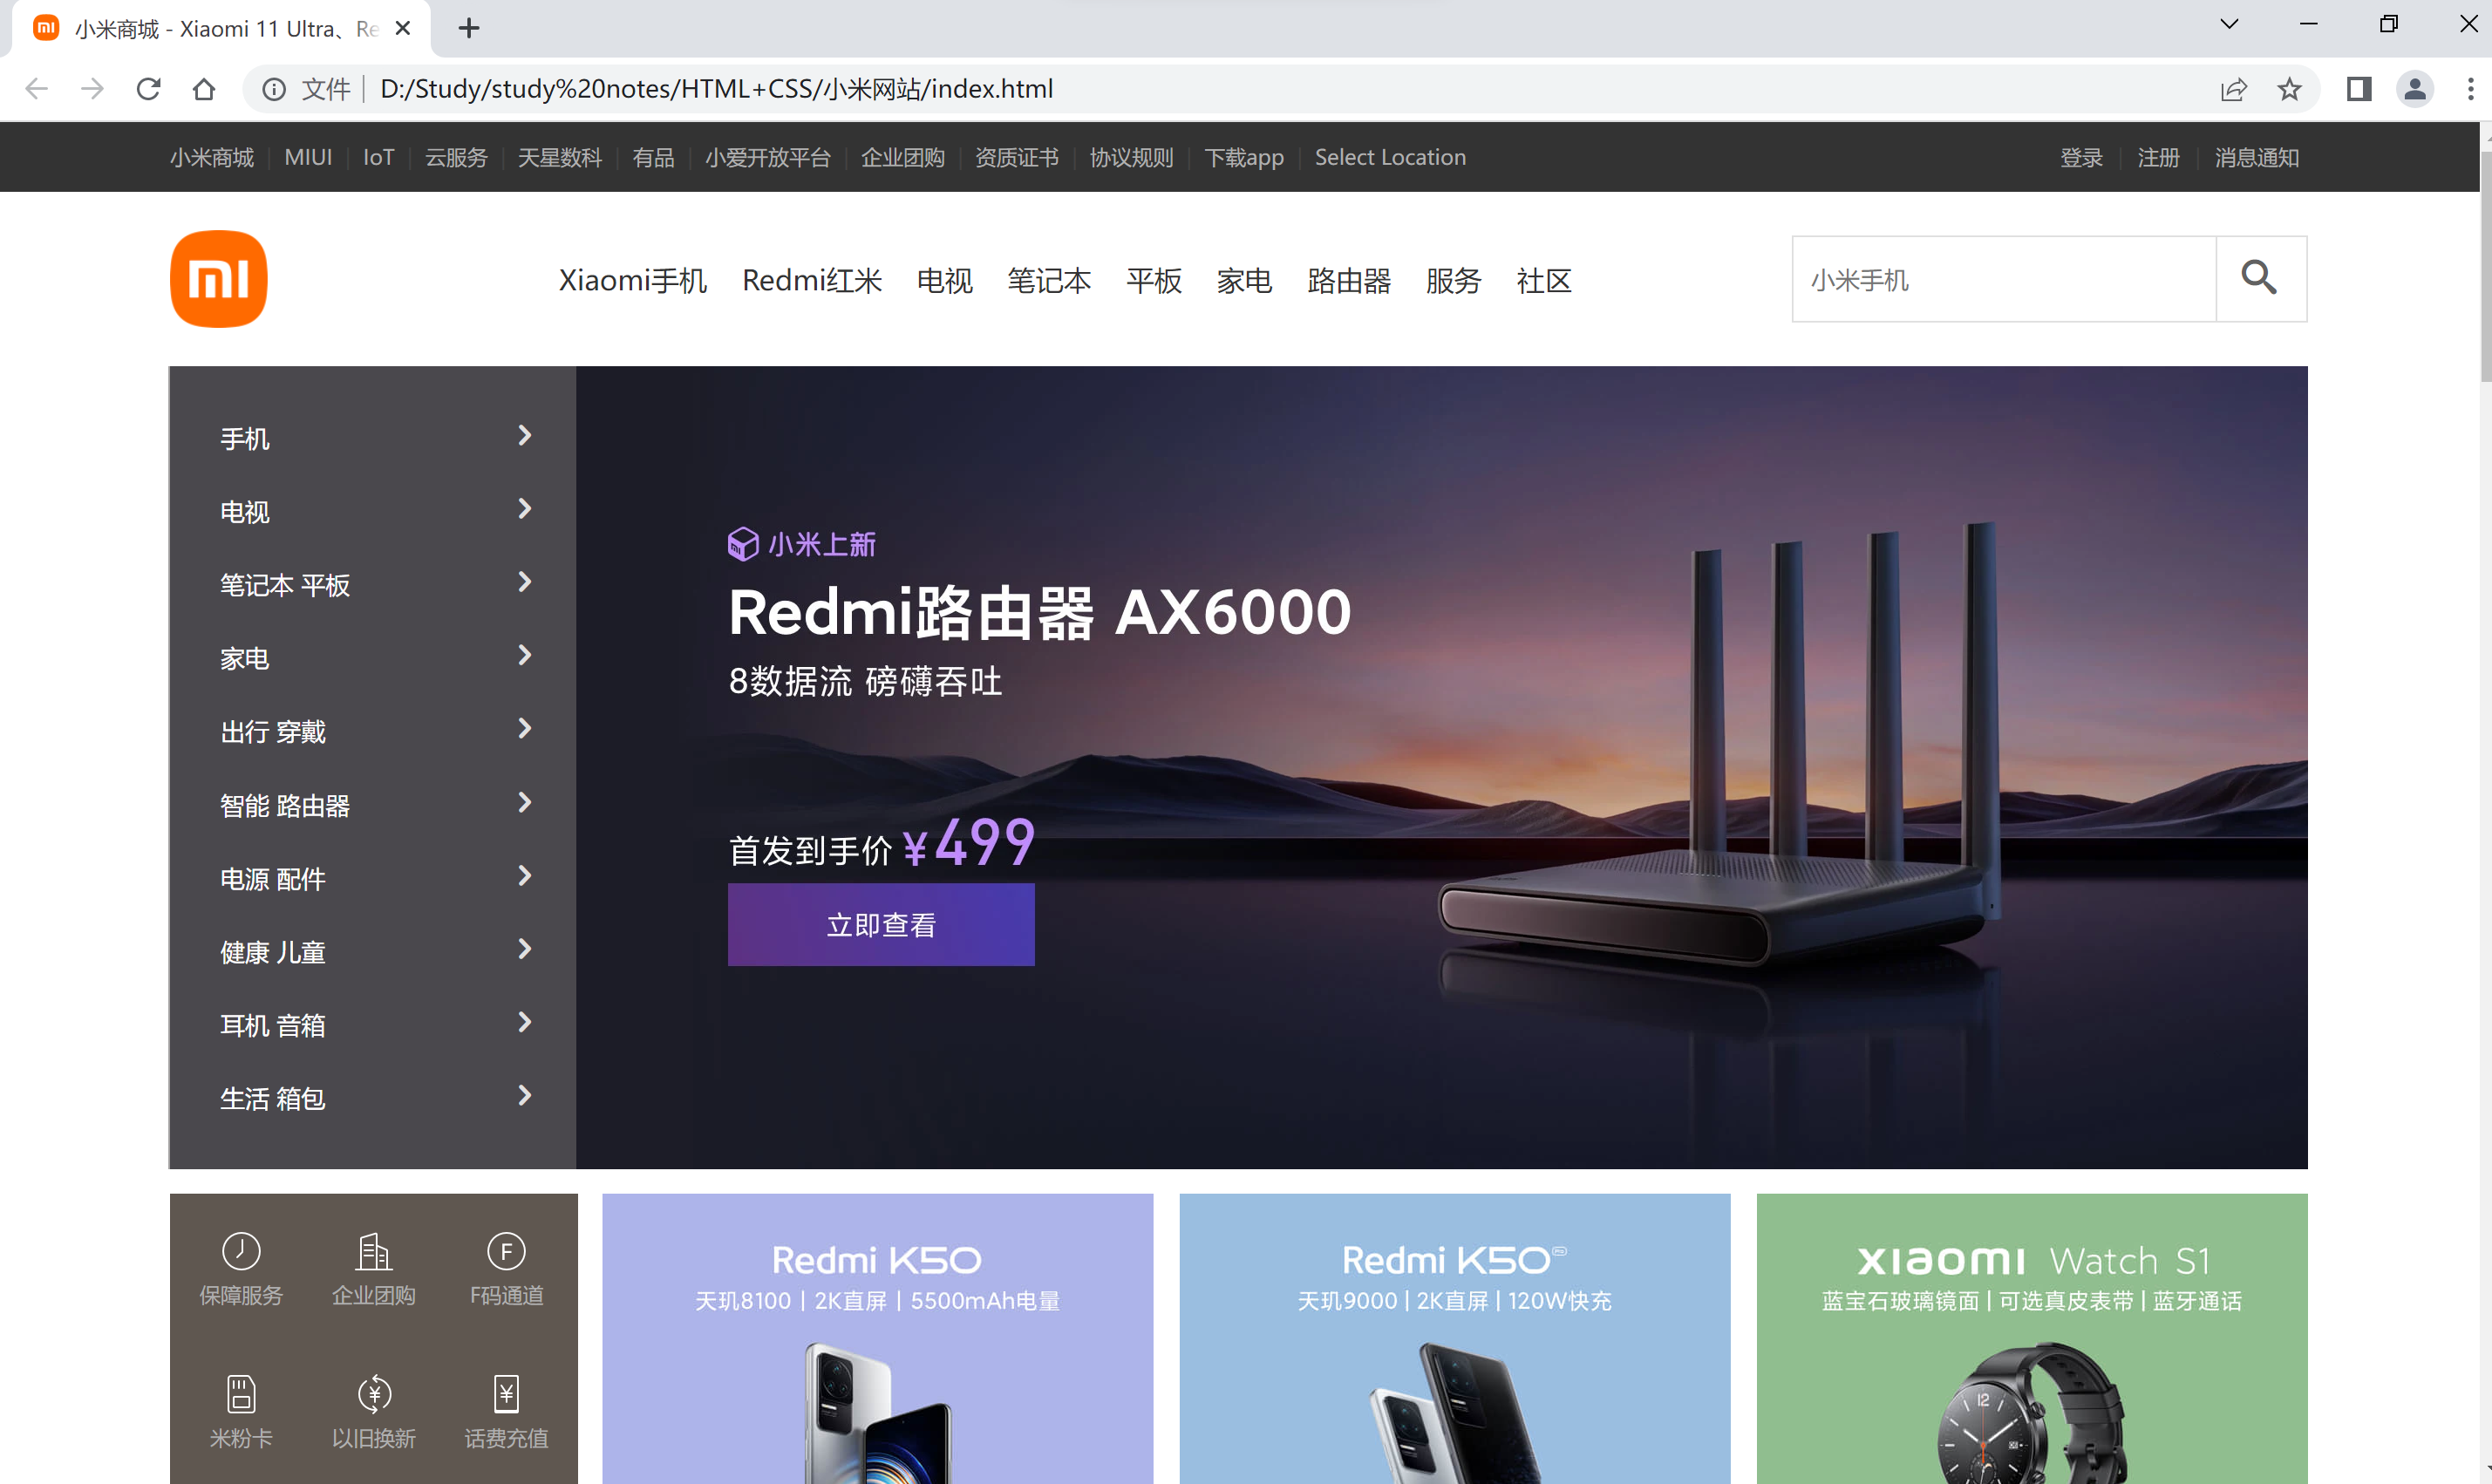The image size is (2492, 1484).
Task: Open 以旧换新 via its icon
Action: point(373,1394)
